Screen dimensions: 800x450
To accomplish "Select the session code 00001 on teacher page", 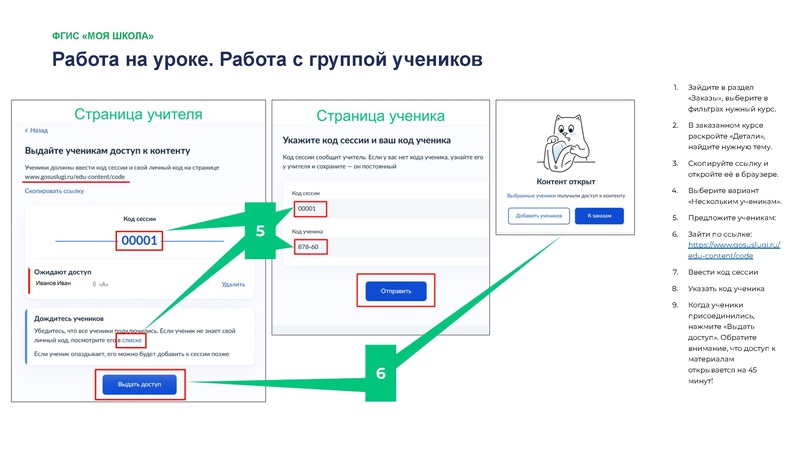I will tap(139, 240).
